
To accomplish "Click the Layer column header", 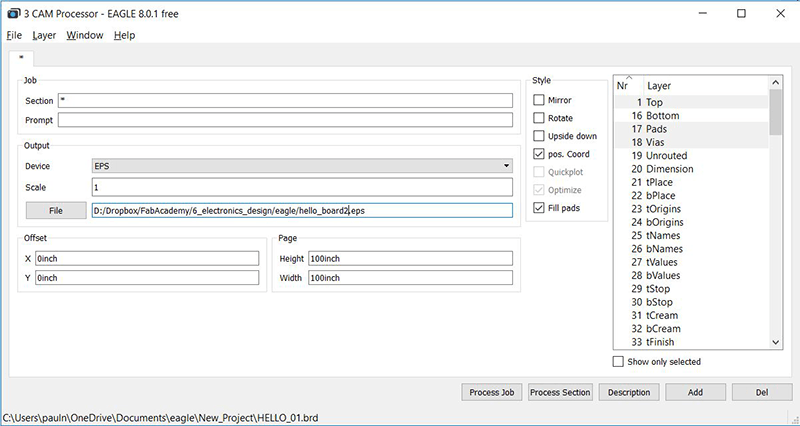I will (706, 86).
